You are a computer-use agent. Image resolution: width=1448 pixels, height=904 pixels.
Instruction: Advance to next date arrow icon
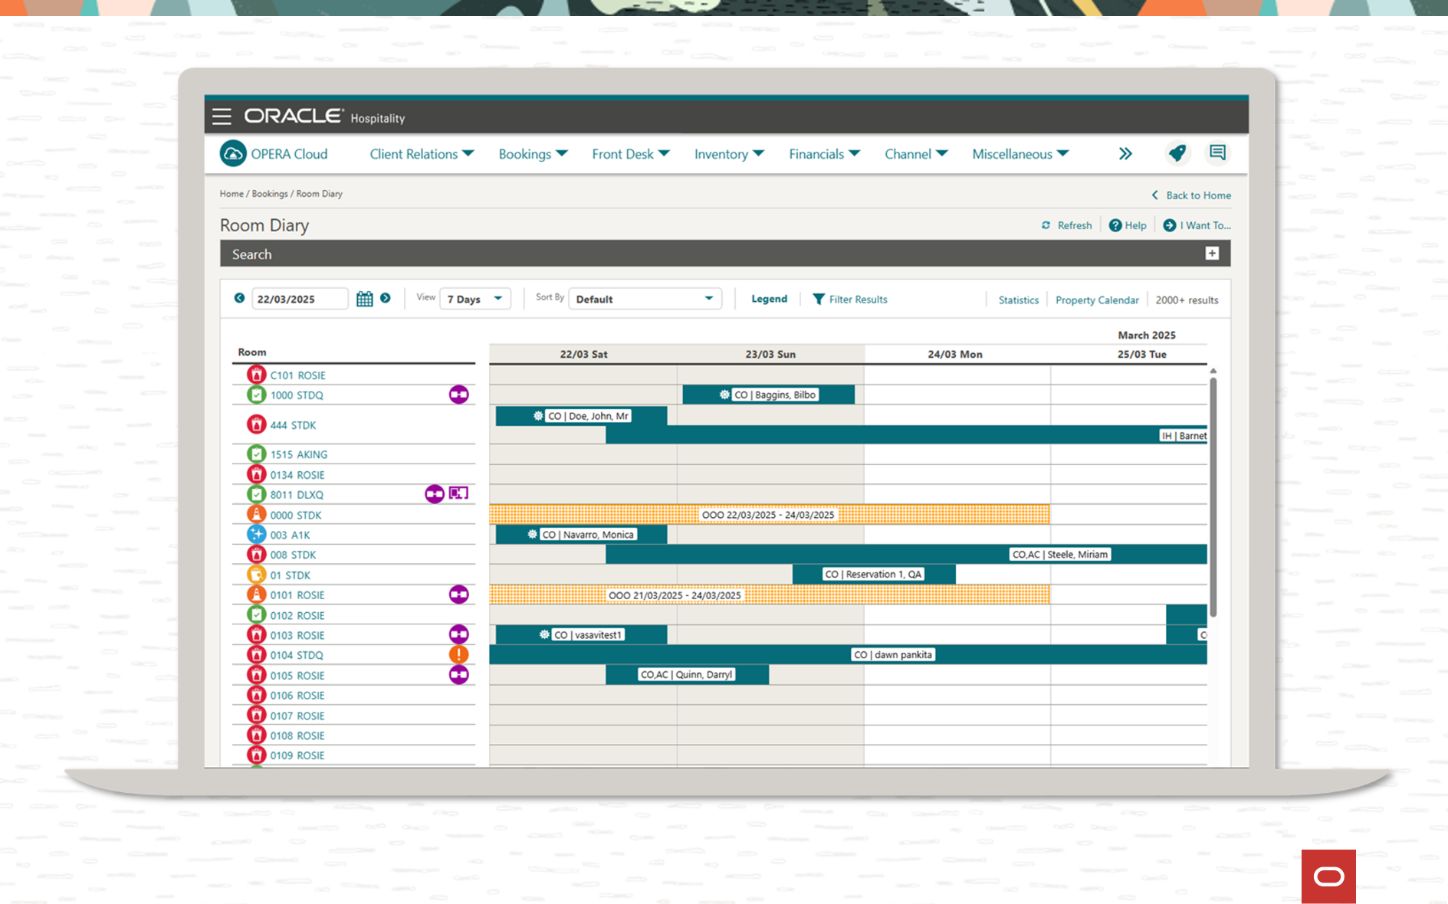click(385, 298)
